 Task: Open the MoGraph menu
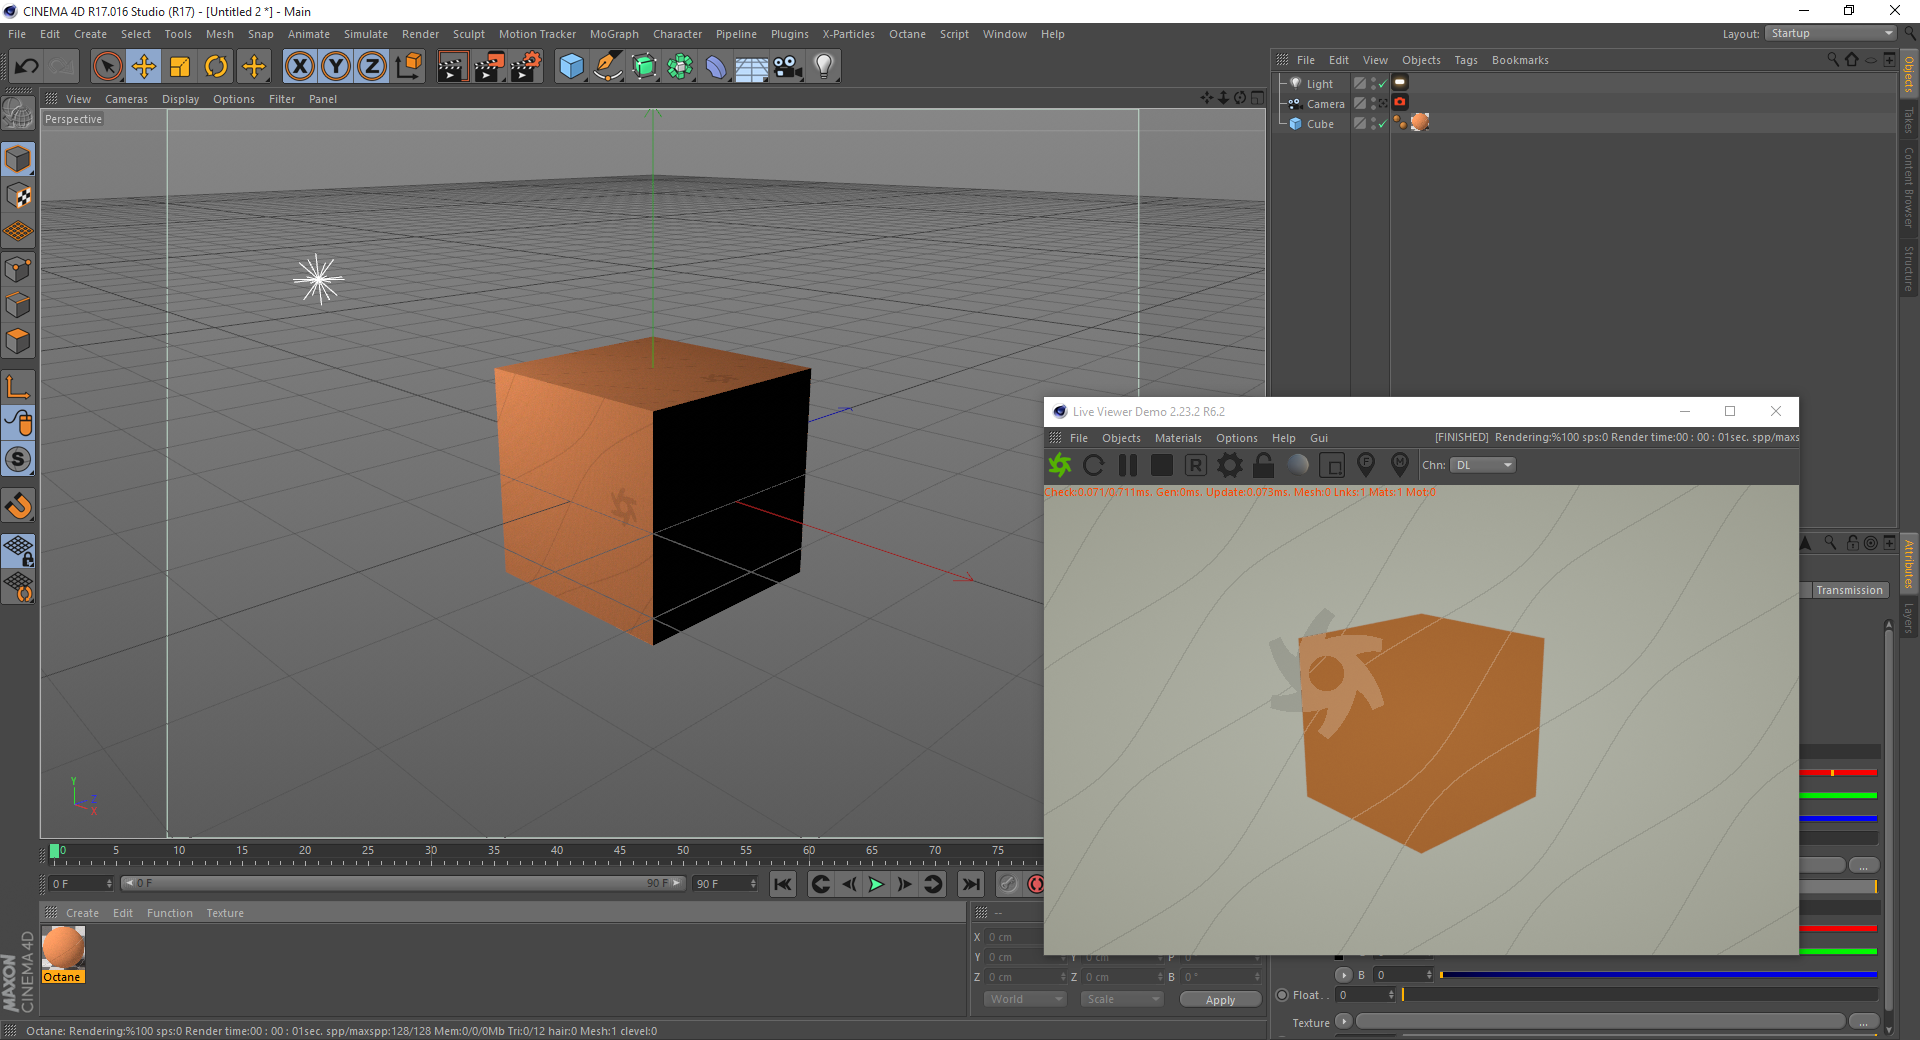(x=614, y=34)
